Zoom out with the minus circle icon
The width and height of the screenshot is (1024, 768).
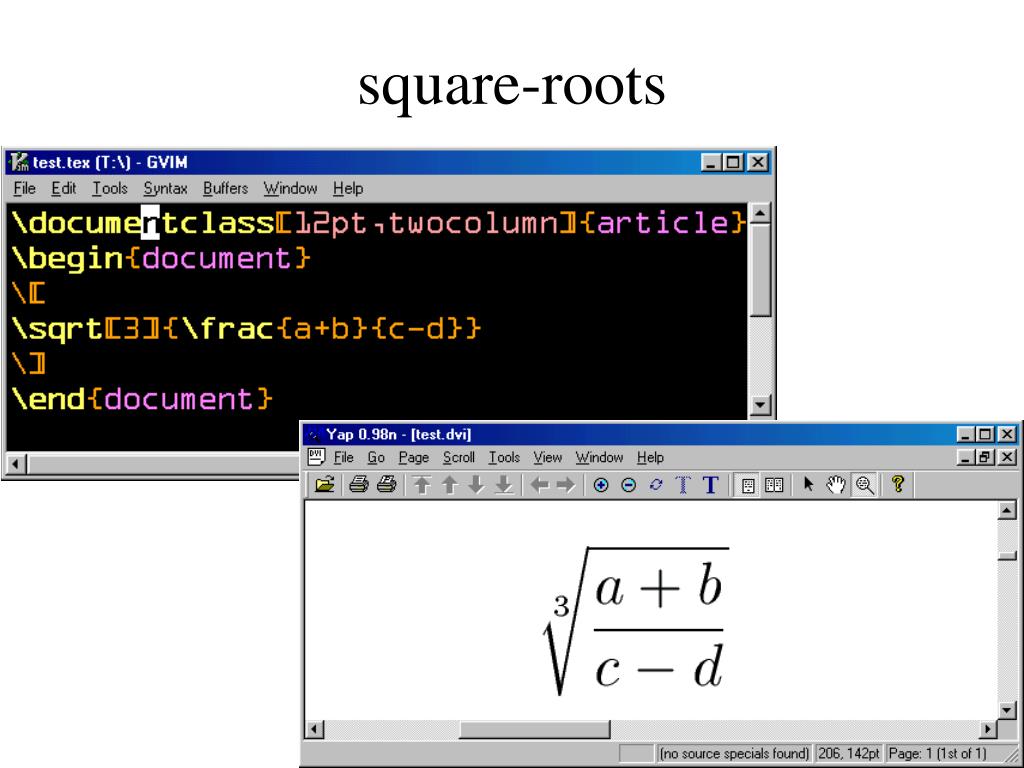tap(628, 485)
